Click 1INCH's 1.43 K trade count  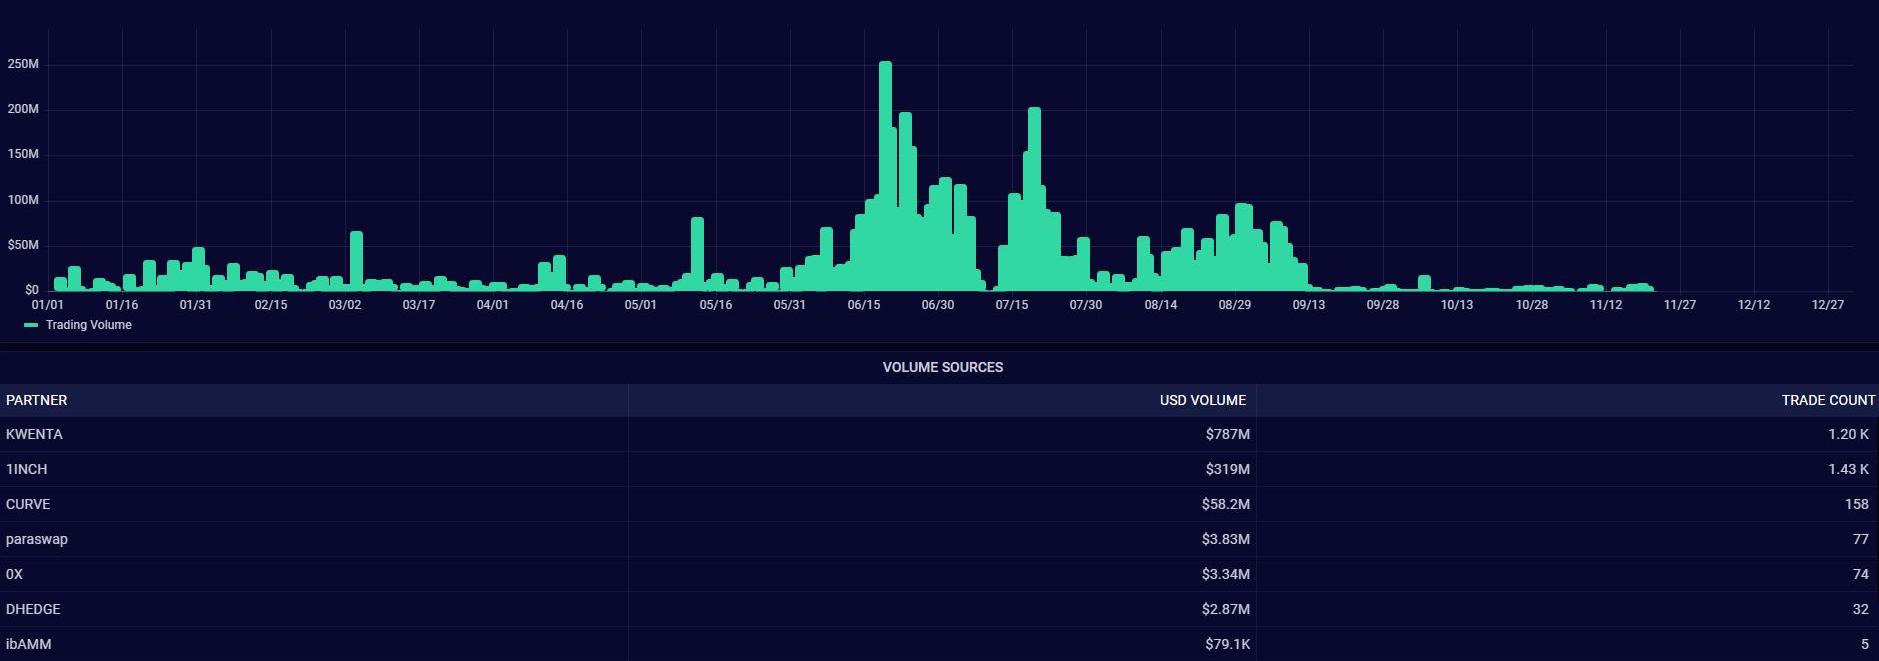1848,469
